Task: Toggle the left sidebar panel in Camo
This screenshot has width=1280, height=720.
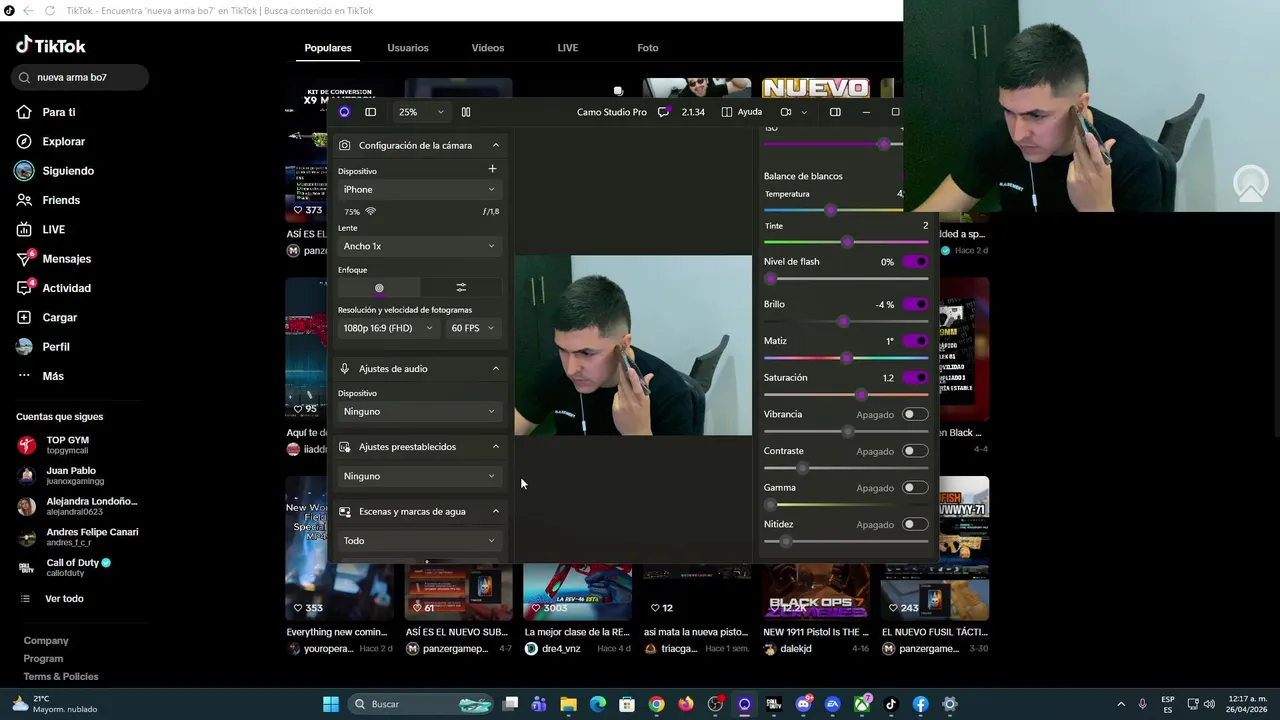Action: tap(370, 112)
